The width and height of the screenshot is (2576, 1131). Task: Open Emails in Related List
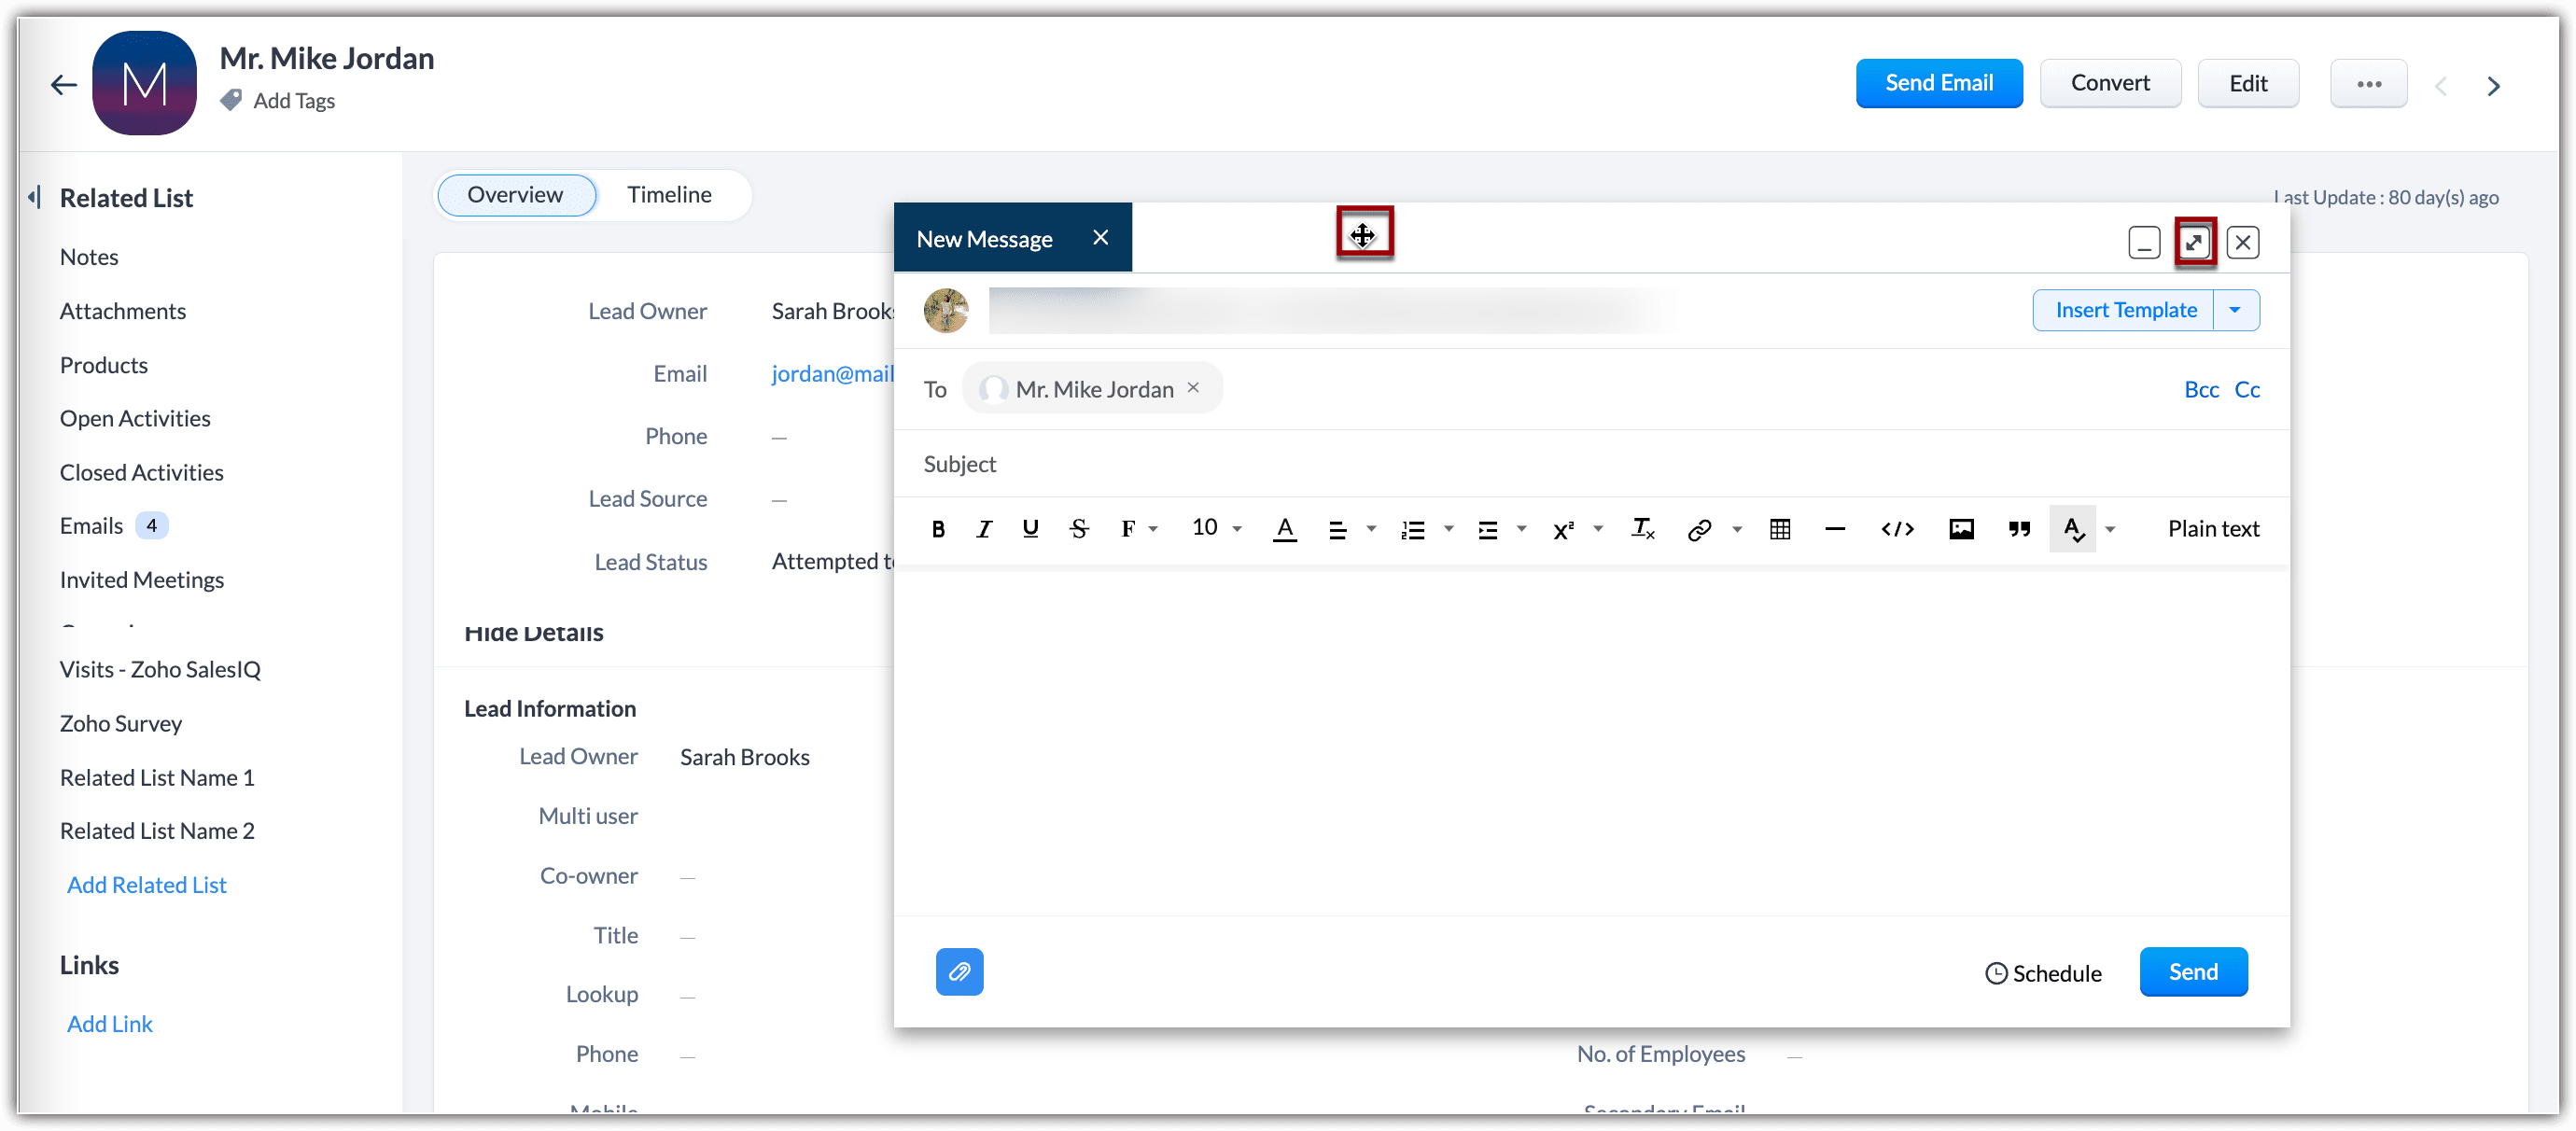tap(91, 526)
